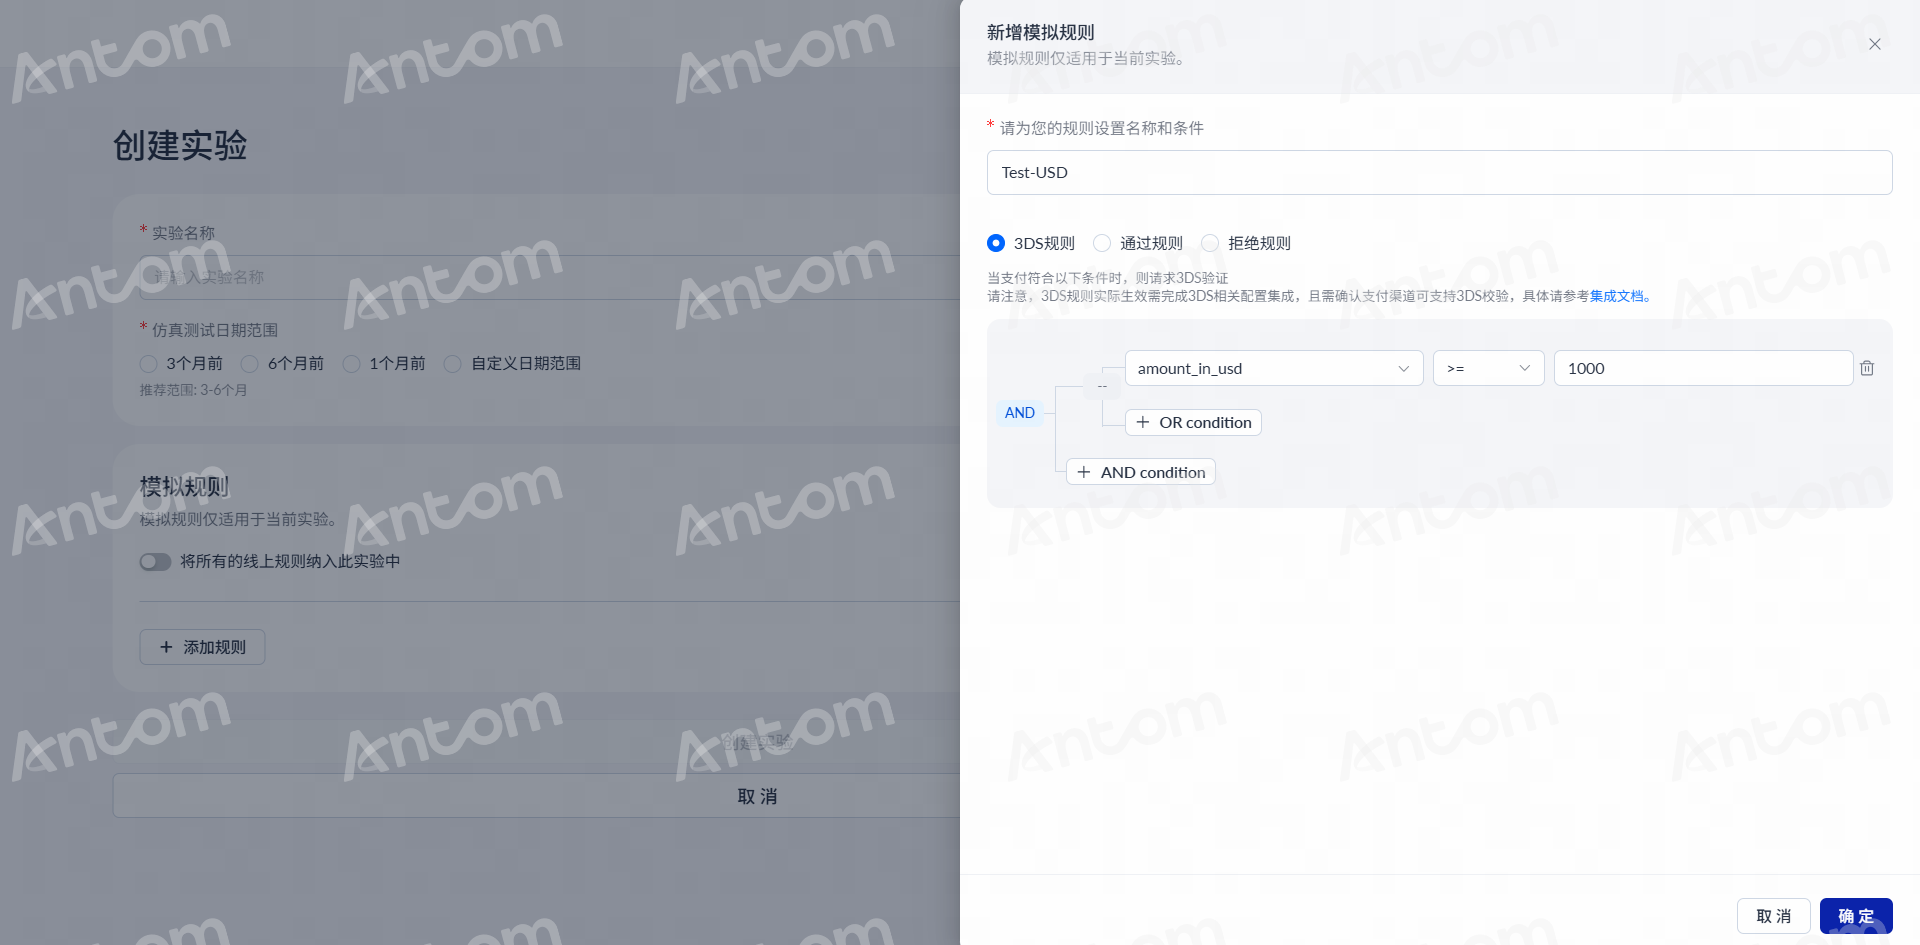Confirm the rule with 确定 button
Image resolution: width=1920 pixels, height=945 pixels.
click(1856, 916)
